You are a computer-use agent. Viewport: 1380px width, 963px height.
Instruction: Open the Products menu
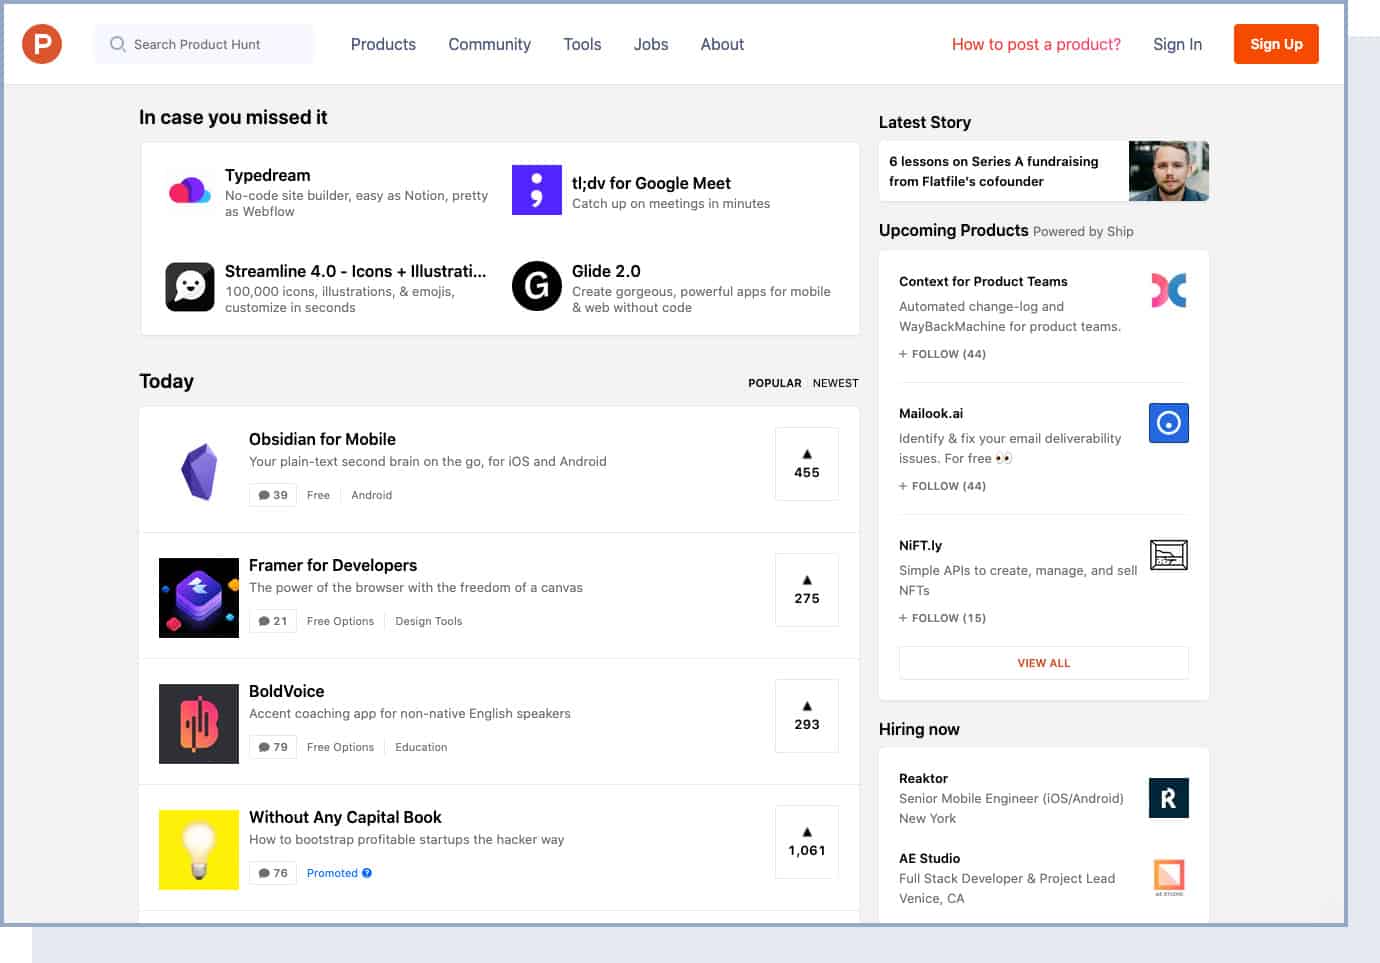pos(383,44)
